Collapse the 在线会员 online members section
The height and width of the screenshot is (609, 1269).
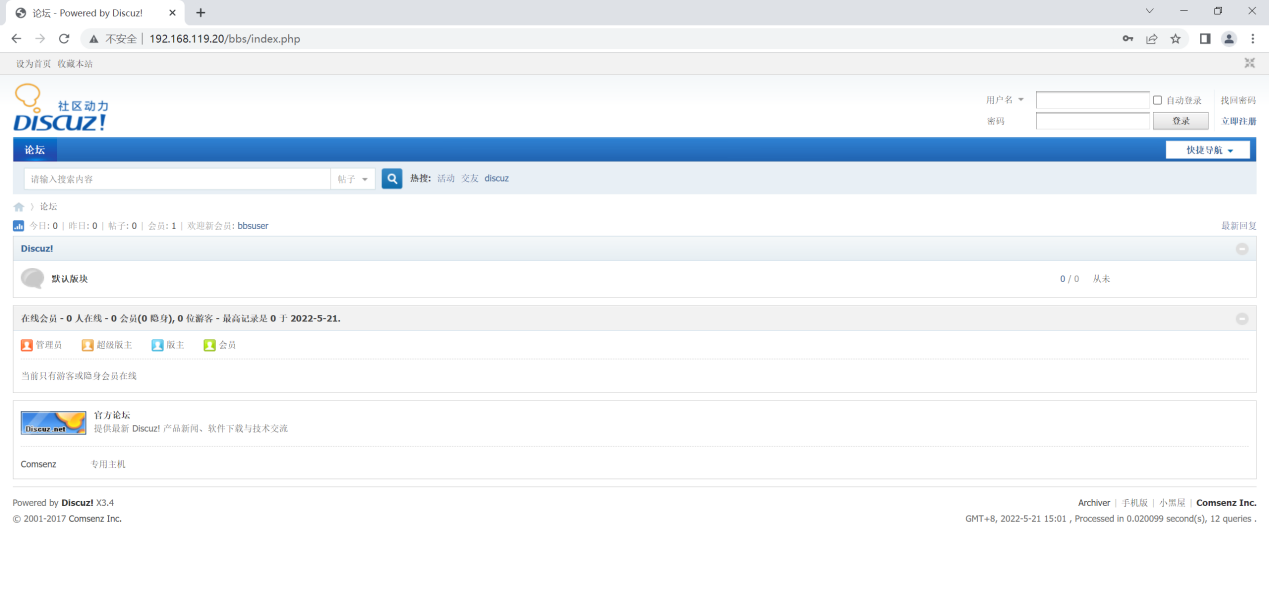1242,319
